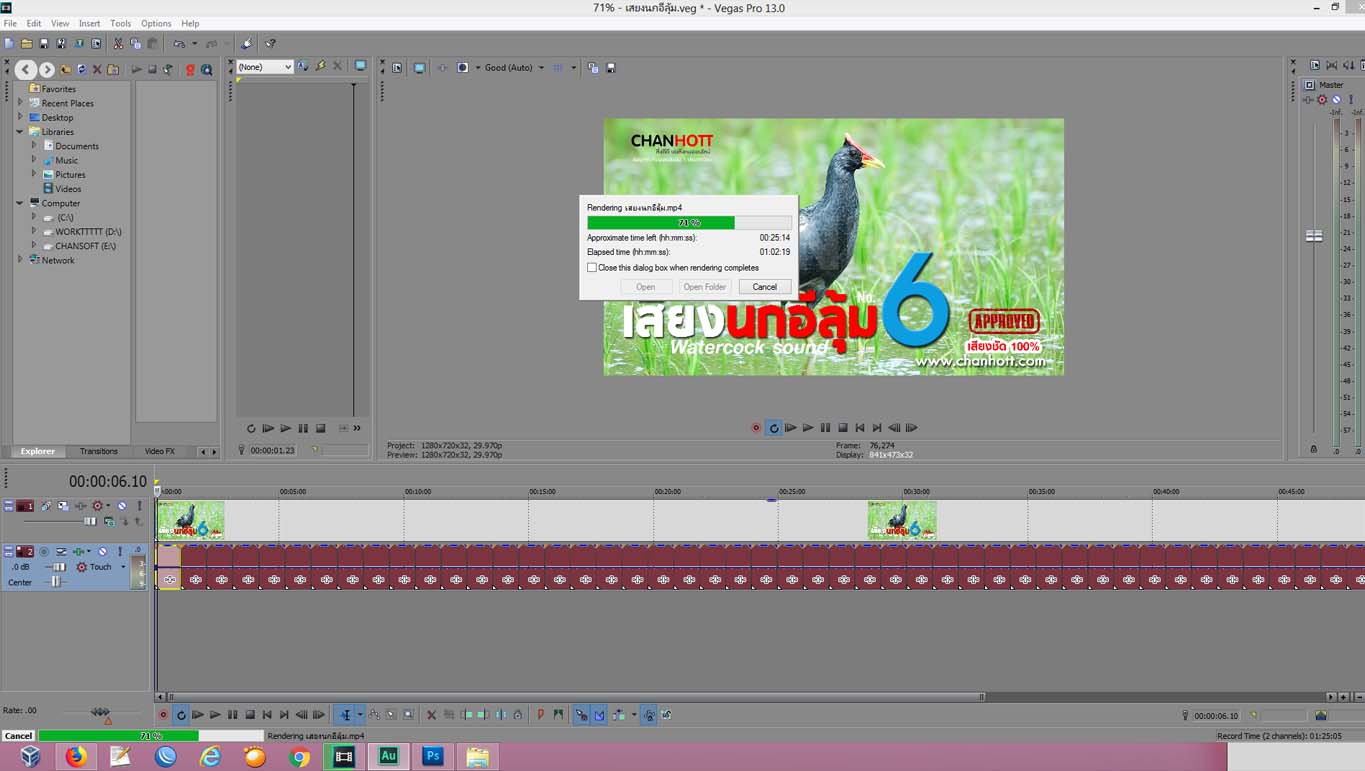Screen dimensions: 1365x771
Task: Click the magnifier search icon in Explorer toolbar
Action: coord(206,69)
